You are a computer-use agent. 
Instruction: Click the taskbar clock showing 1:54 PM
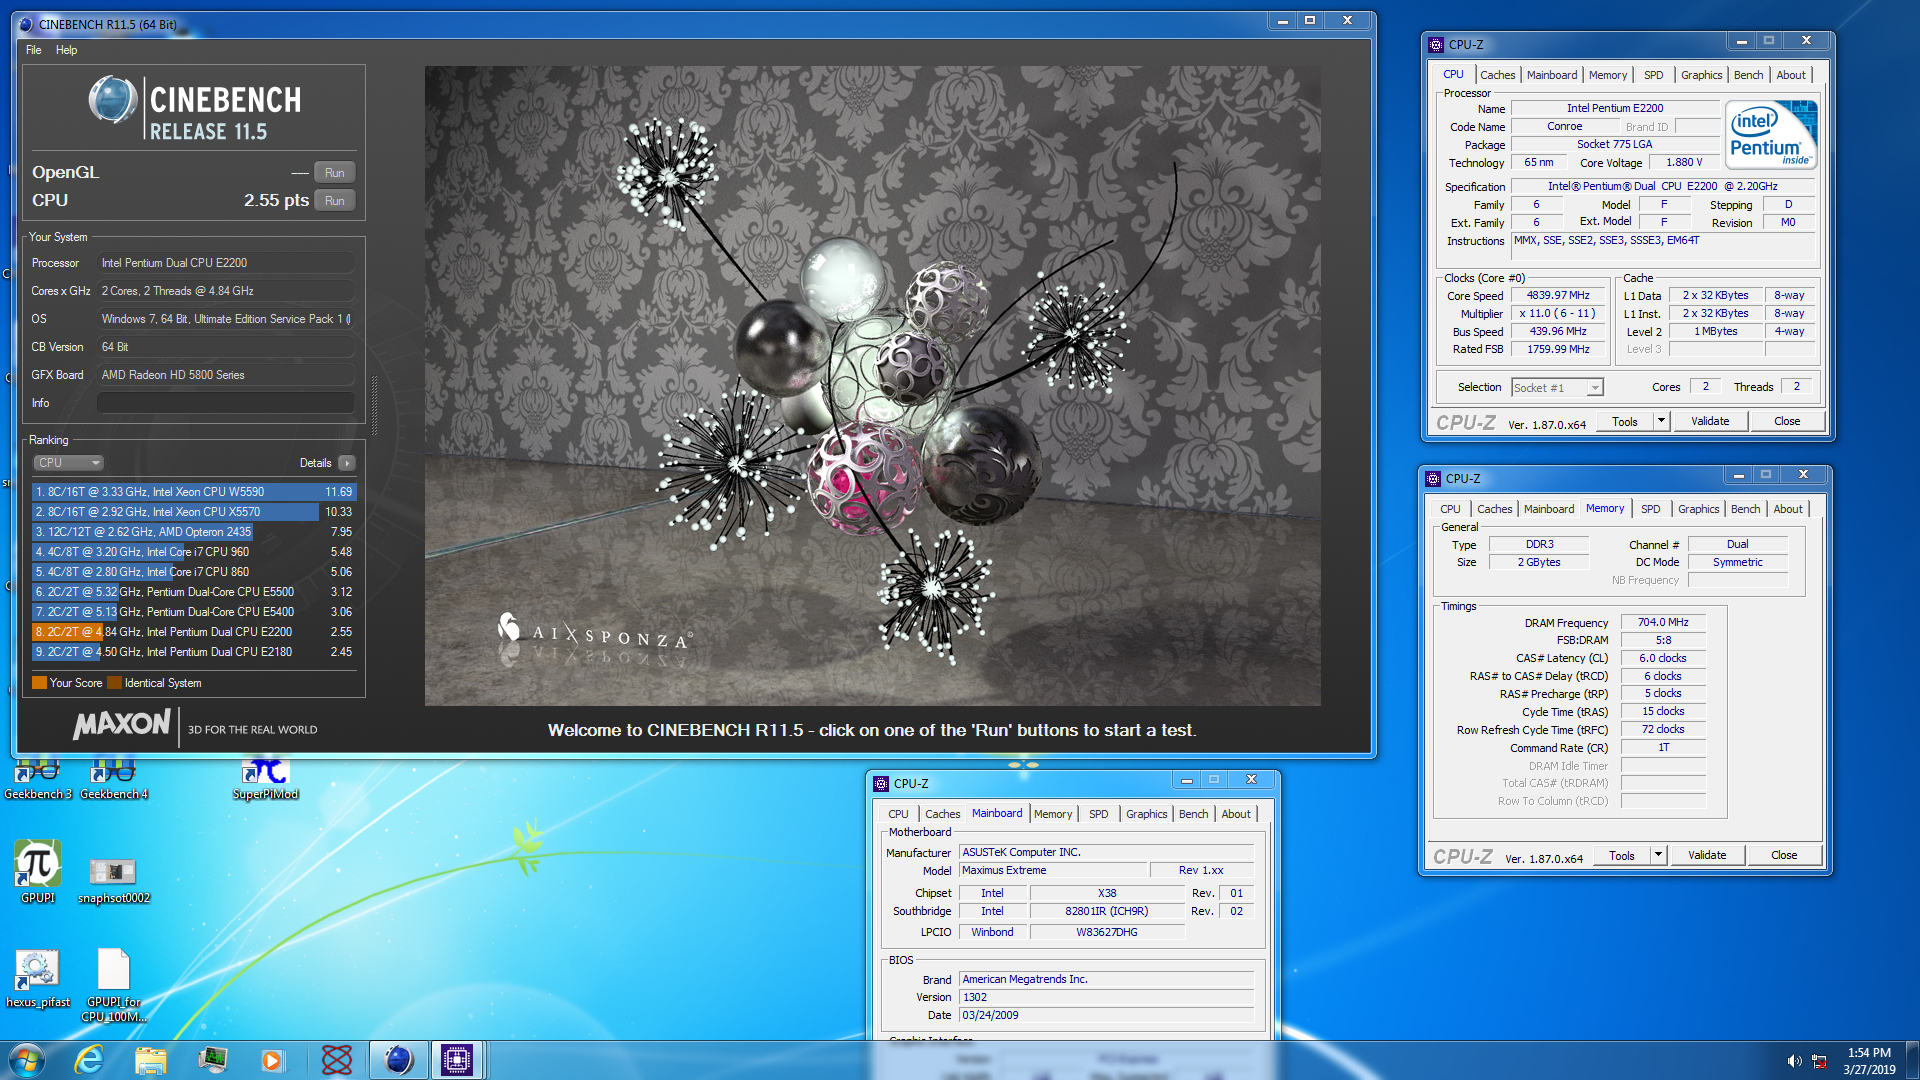1869,1060
